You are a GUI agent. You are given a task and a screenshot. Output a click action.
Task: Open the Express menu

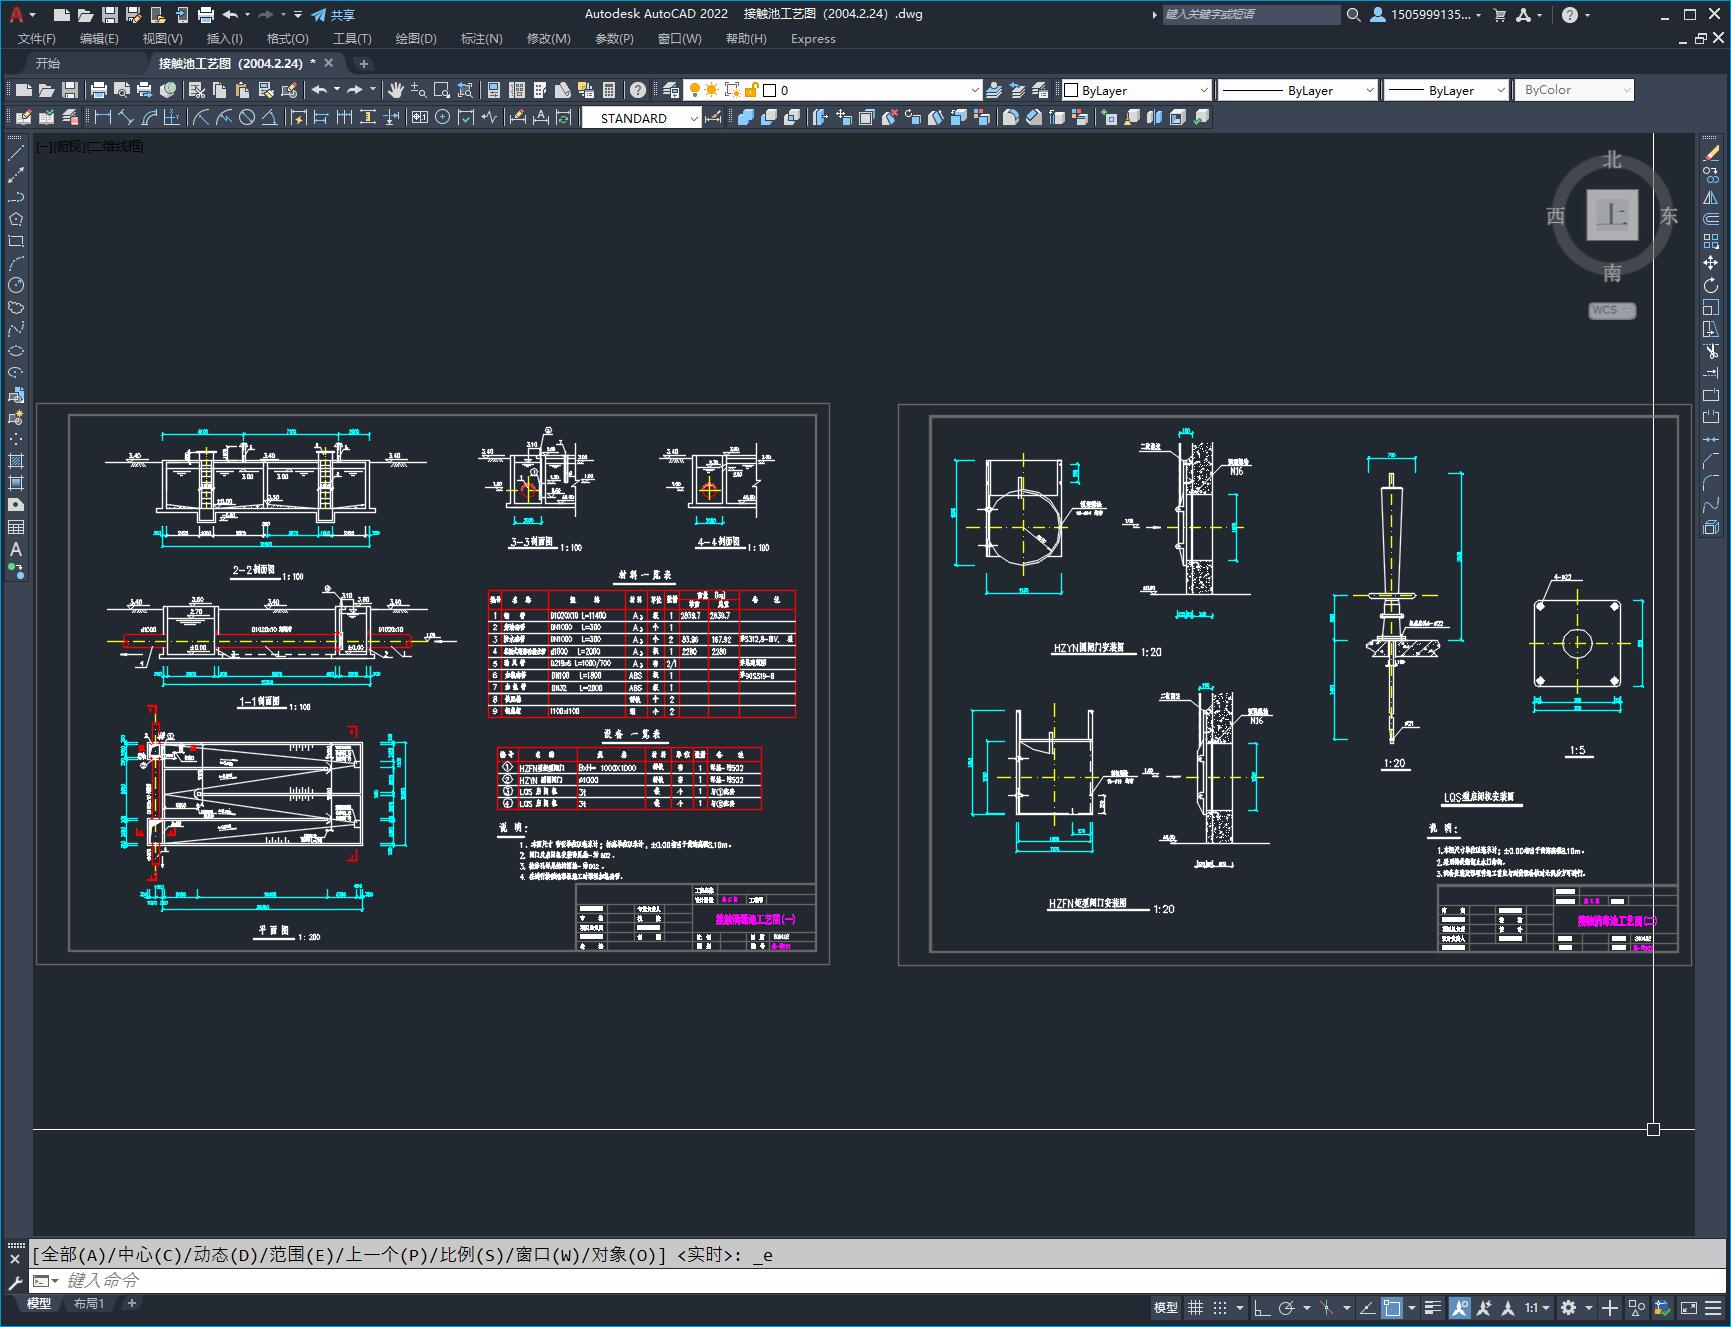813,39
